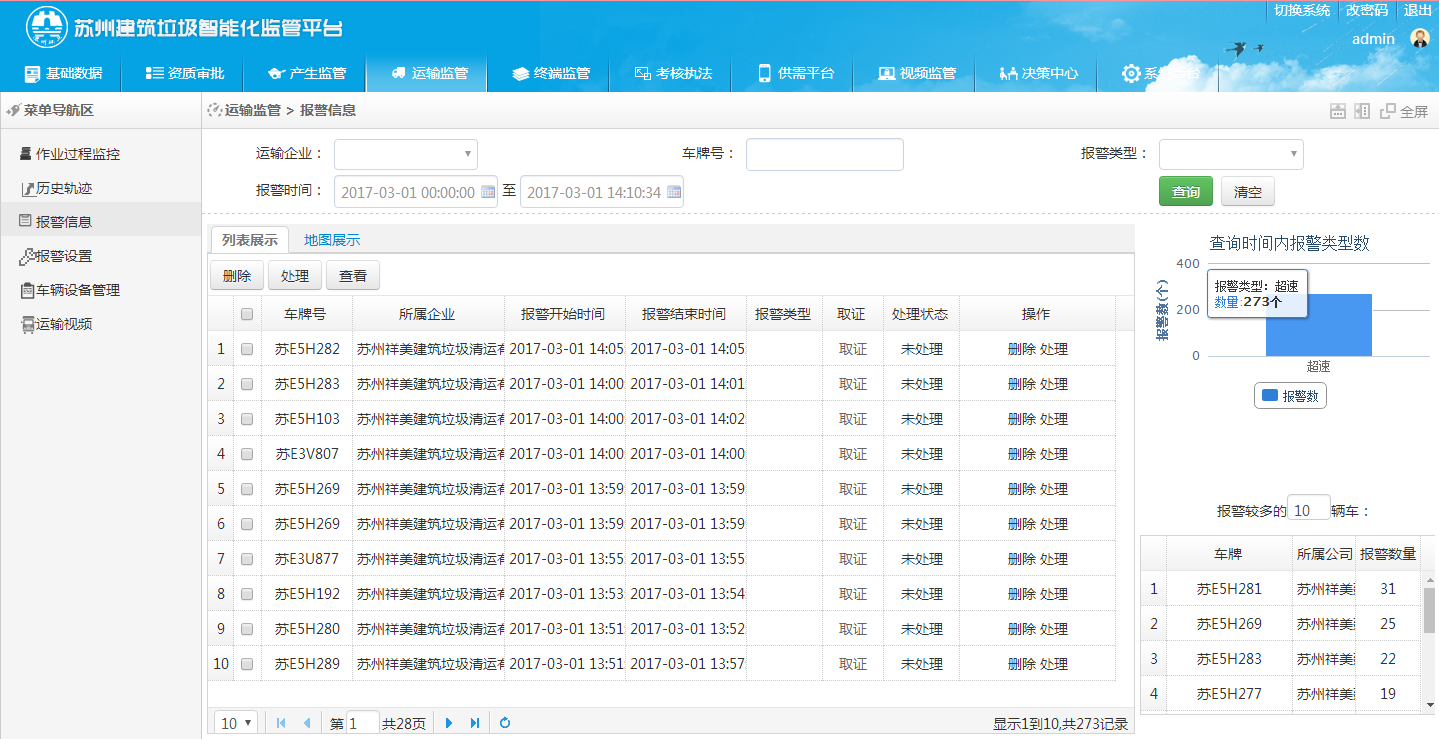Open 终端监管 menu
The image size is (1439, 739).
pyautogui.click(x=551, y=73)
